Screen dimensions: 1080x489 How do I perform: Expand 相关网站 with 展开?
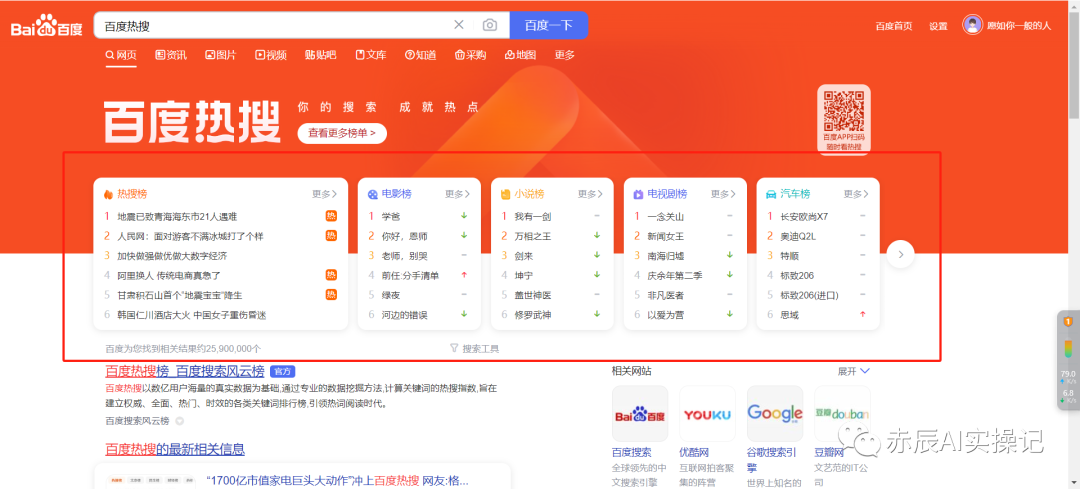(x=854, y=371)
